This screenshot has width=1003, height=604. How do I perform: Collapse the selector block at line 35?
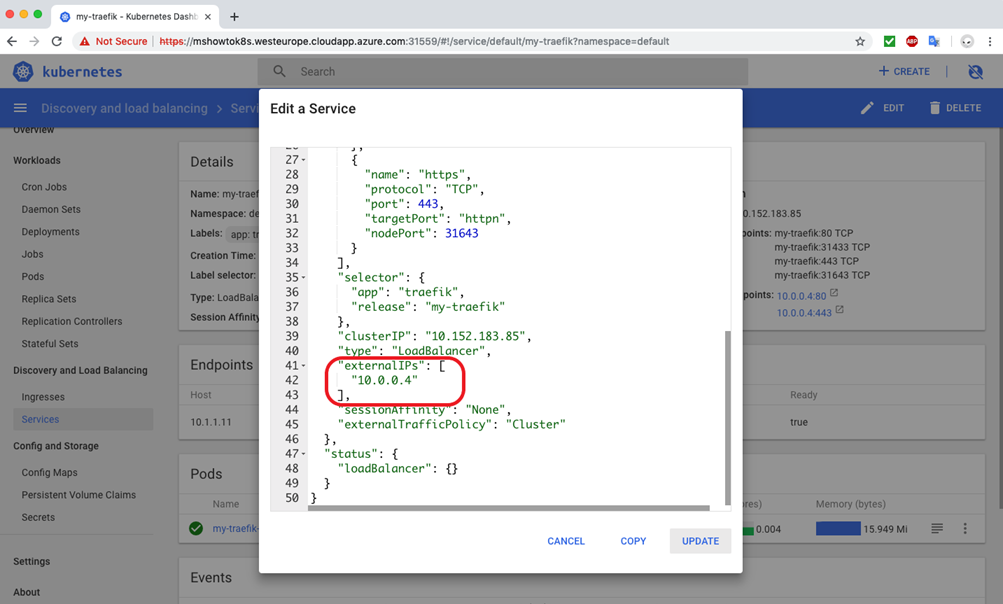303,278
